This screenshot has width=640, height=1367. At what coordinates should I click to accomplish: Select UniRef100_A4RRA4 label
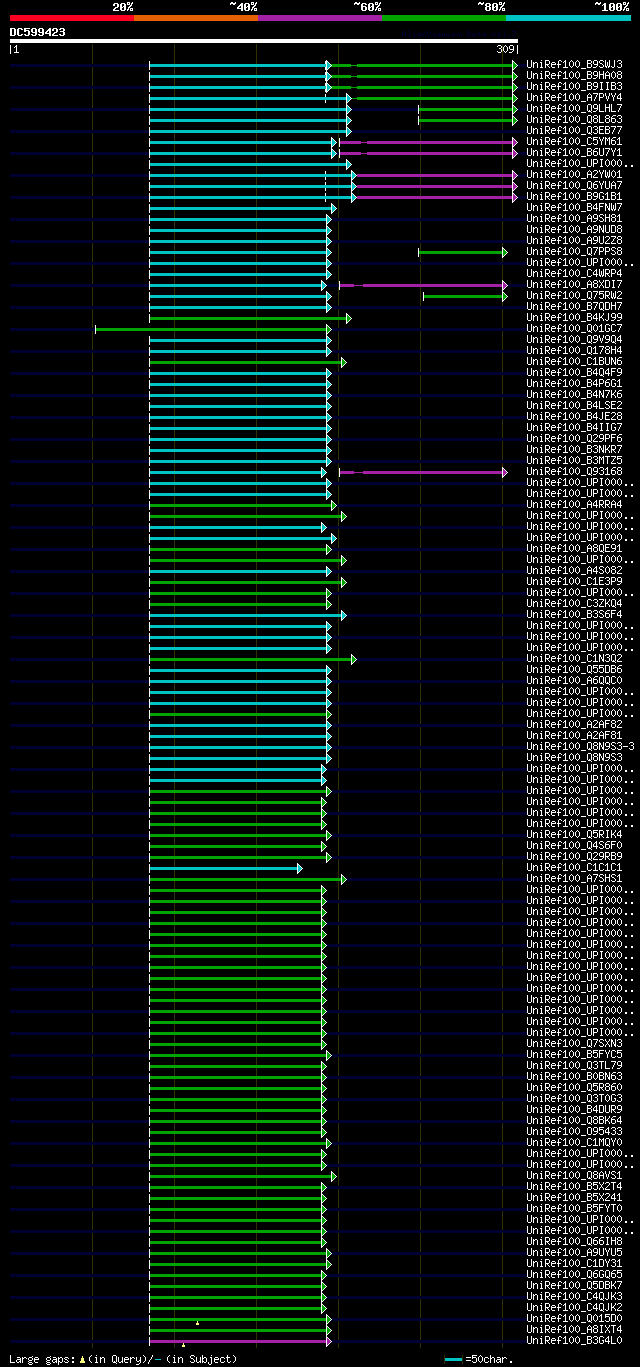(574, 504)
